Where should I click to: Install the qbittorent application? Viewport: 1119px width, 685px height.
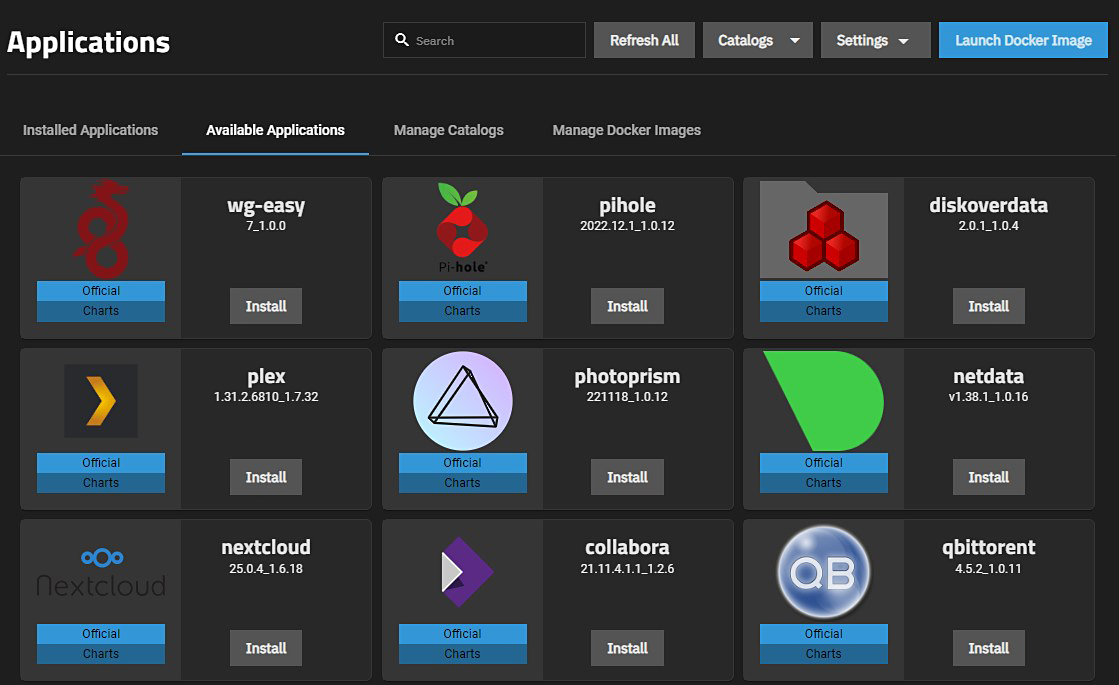pos(988,648)
